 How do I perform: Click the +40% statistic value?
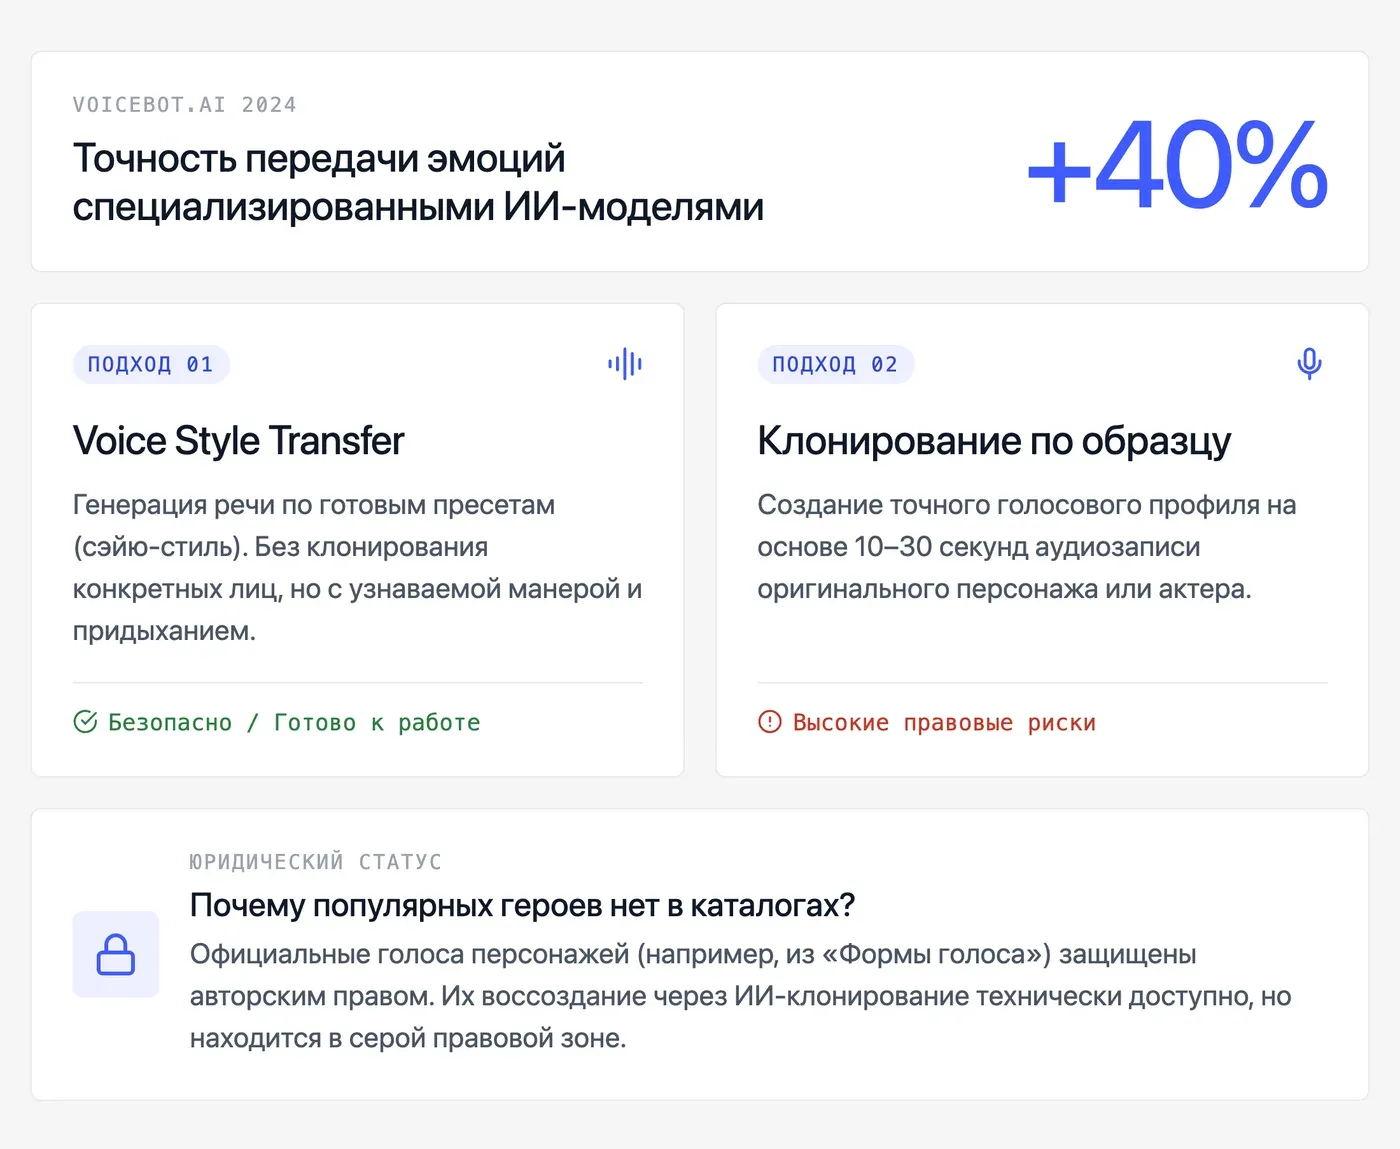1178,165
